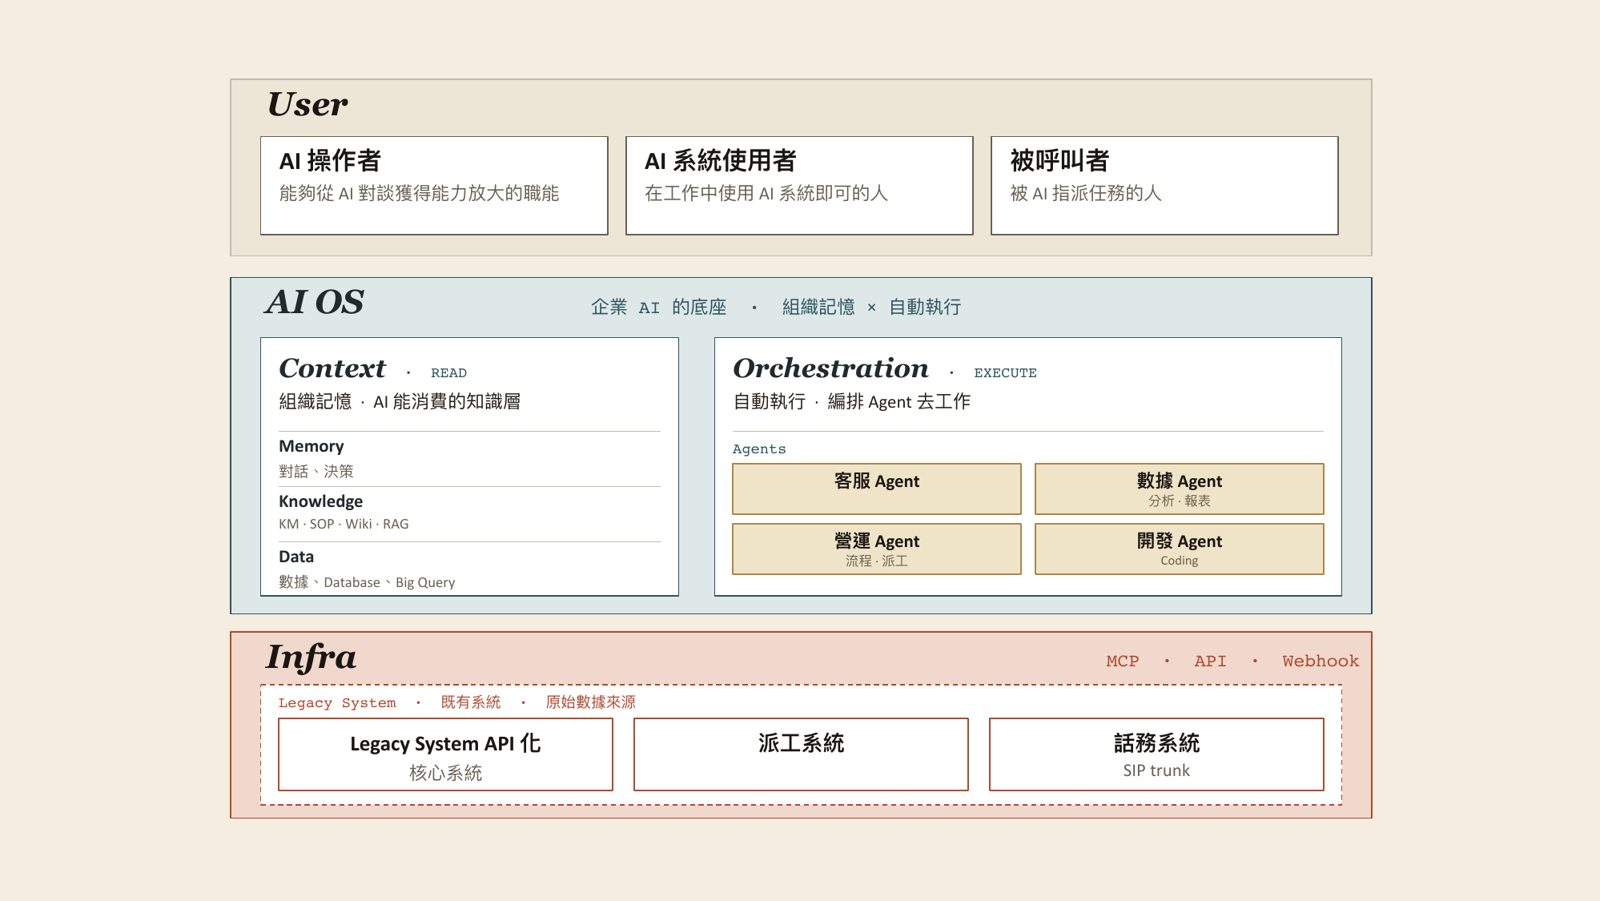Click the Webhook label in Infra
Image resolution: width=1600 pixels, height=901 pixels.
coord(1320,661)
